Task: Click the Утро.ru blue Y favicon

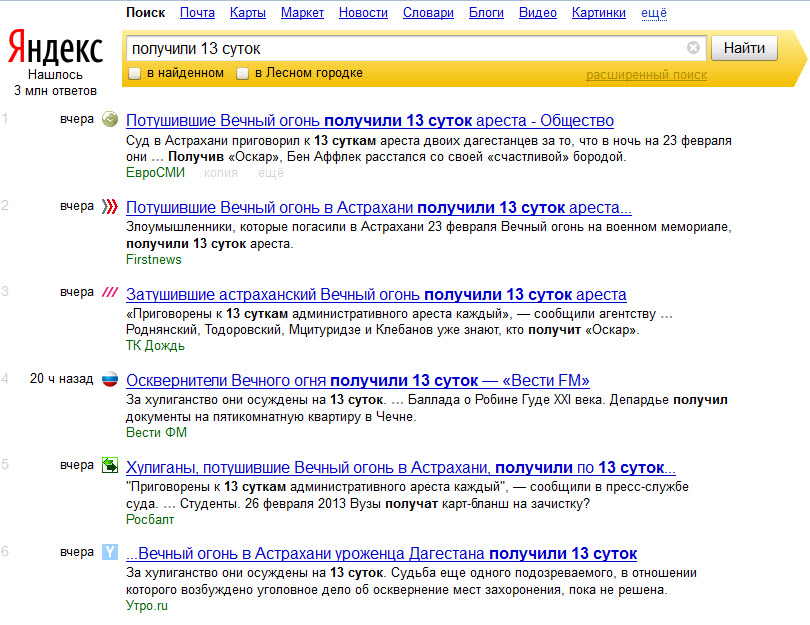Action: (110, 552)
